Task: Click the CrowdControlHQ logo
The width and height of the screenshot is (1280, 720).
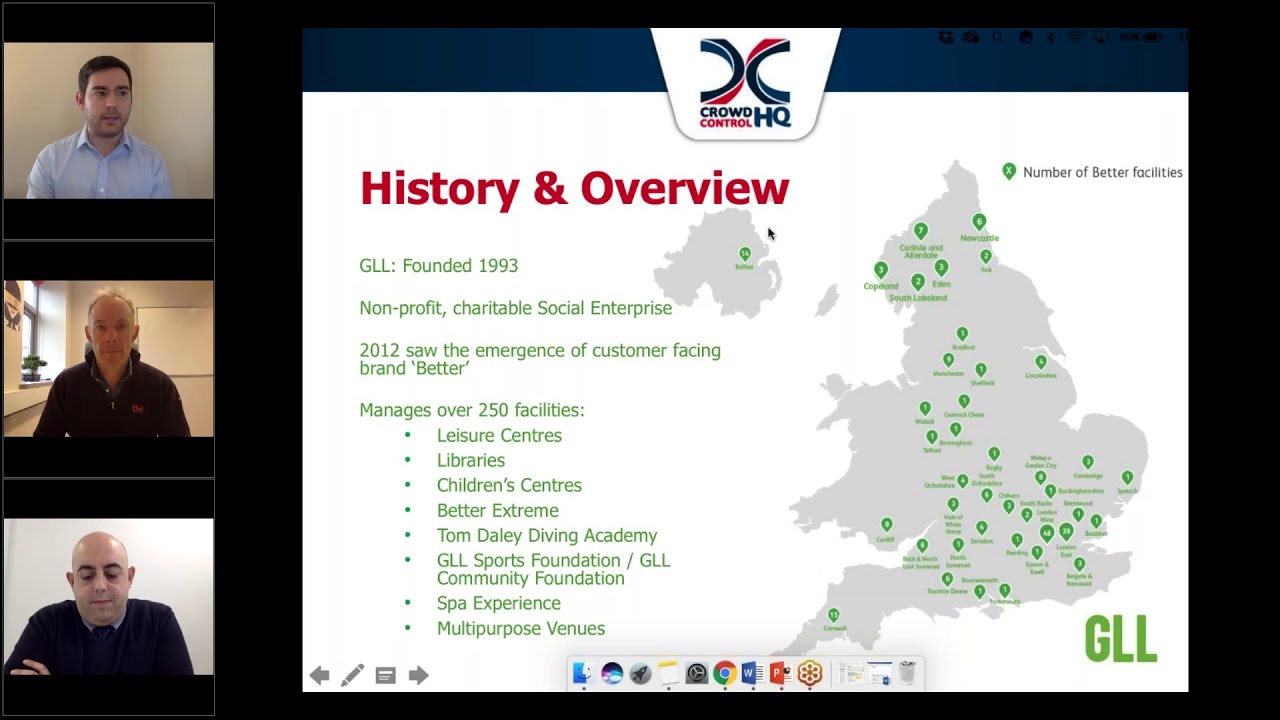Action: pos(745,84)
